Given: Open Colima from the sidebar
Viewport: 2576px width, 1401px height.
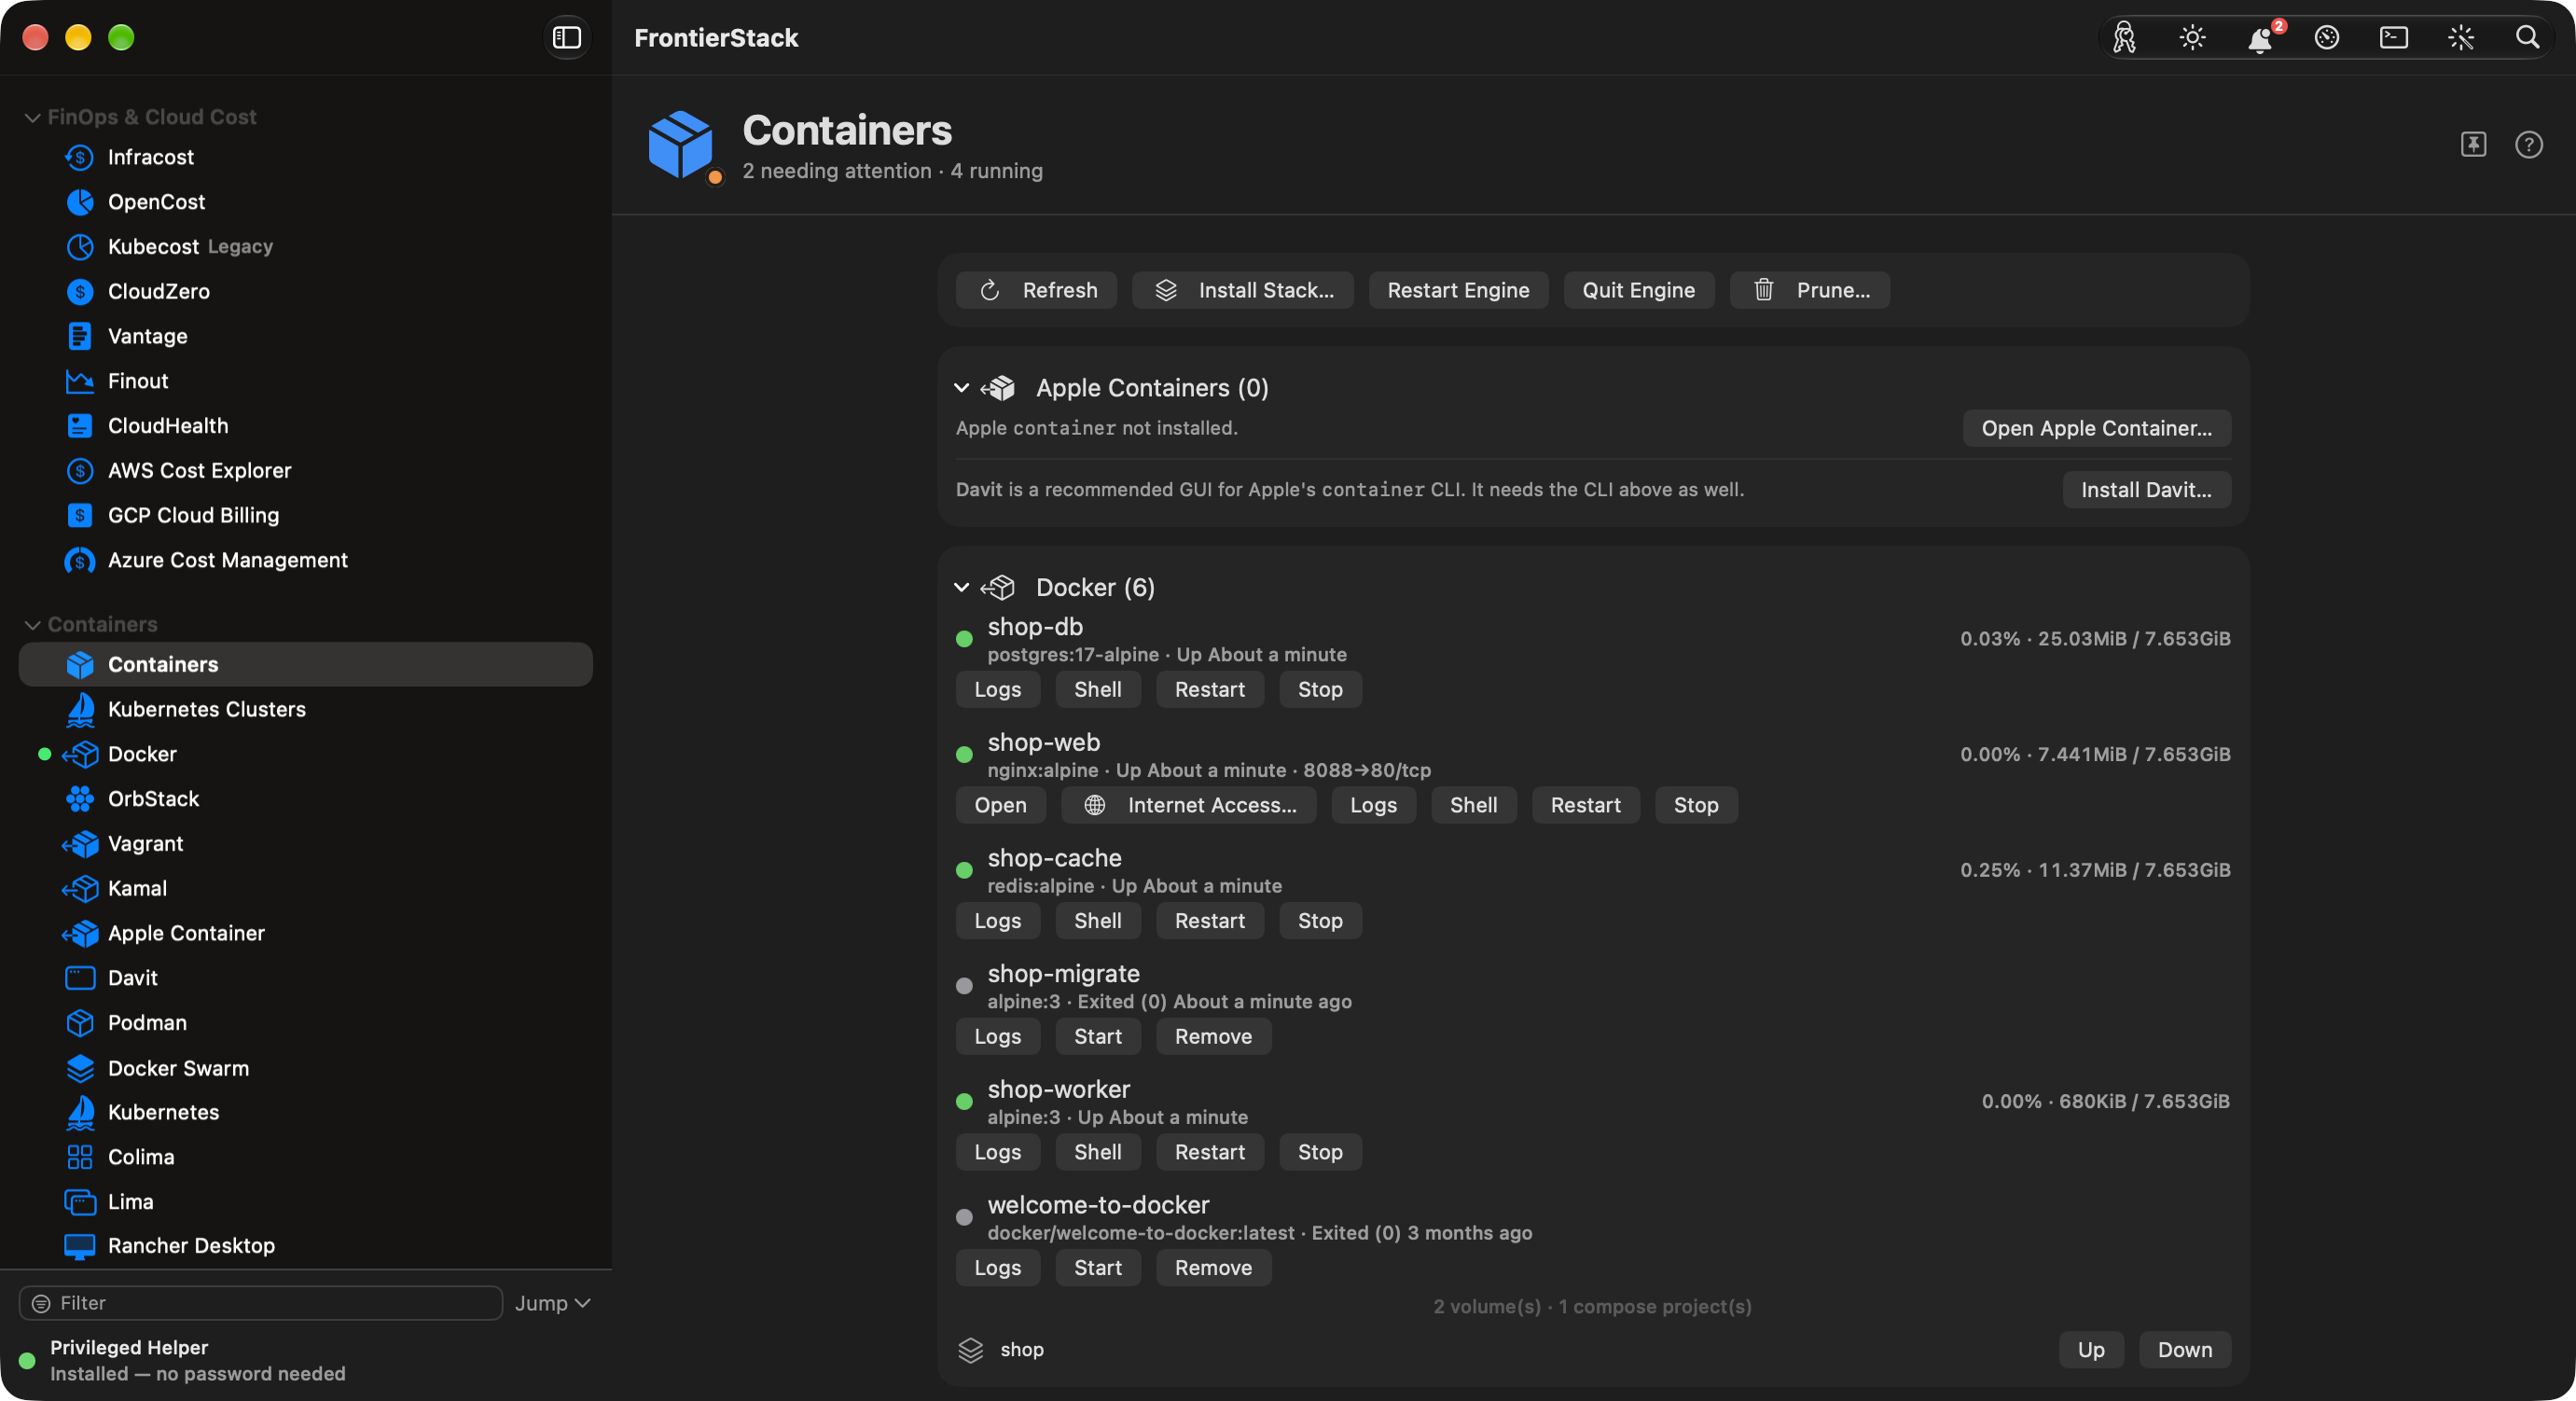Looking at the screenshot, I should click(x=306, y=1156).
